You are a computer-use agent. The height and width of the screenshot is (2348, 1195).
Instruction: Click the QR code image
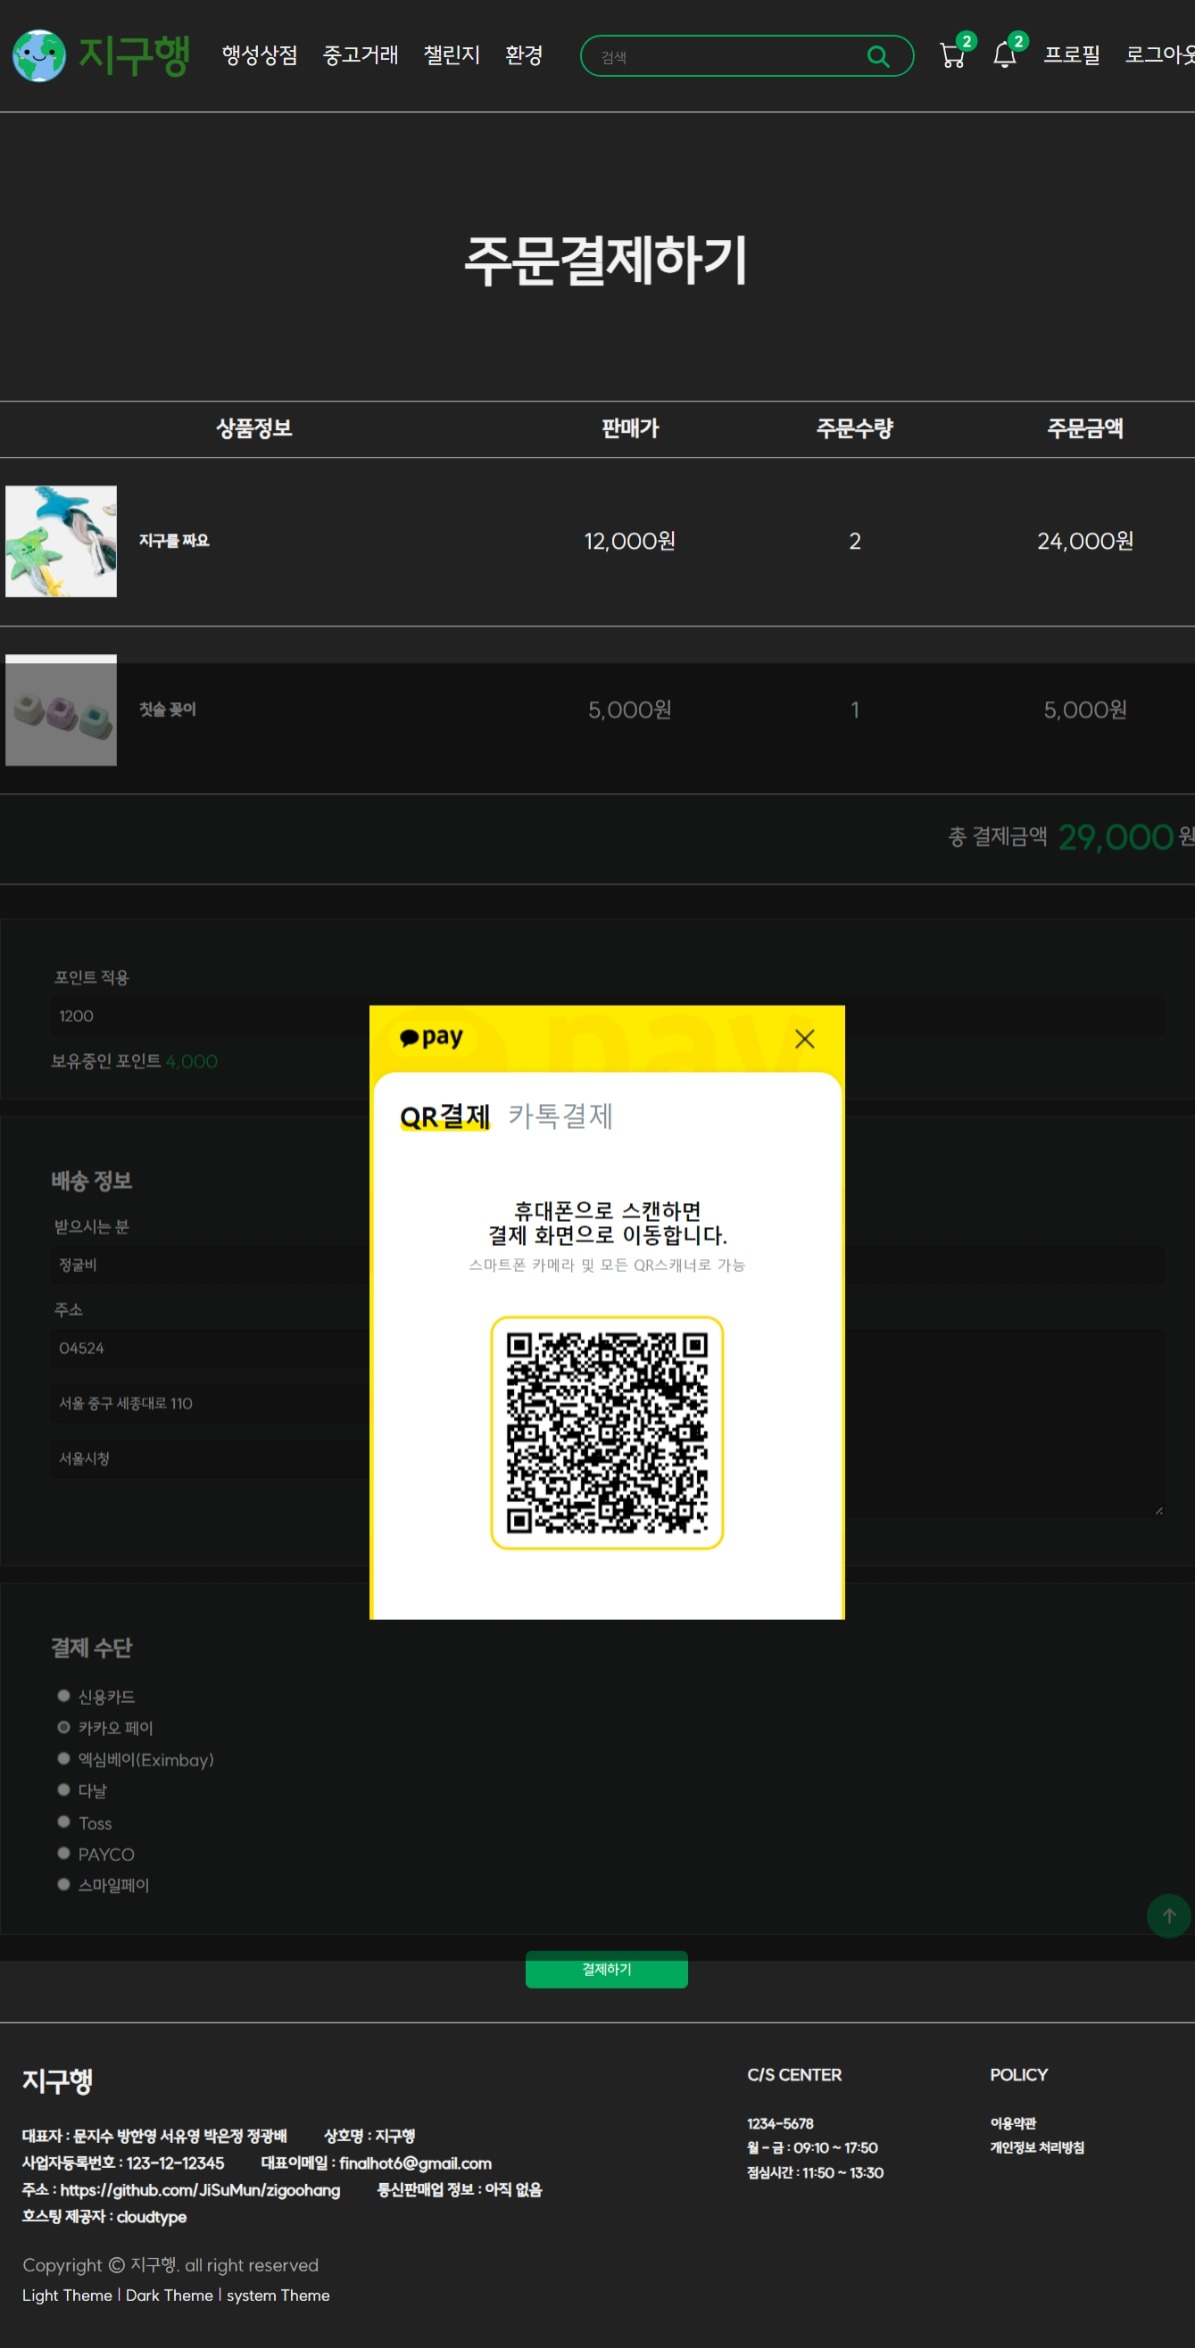tap(607, 1433)
